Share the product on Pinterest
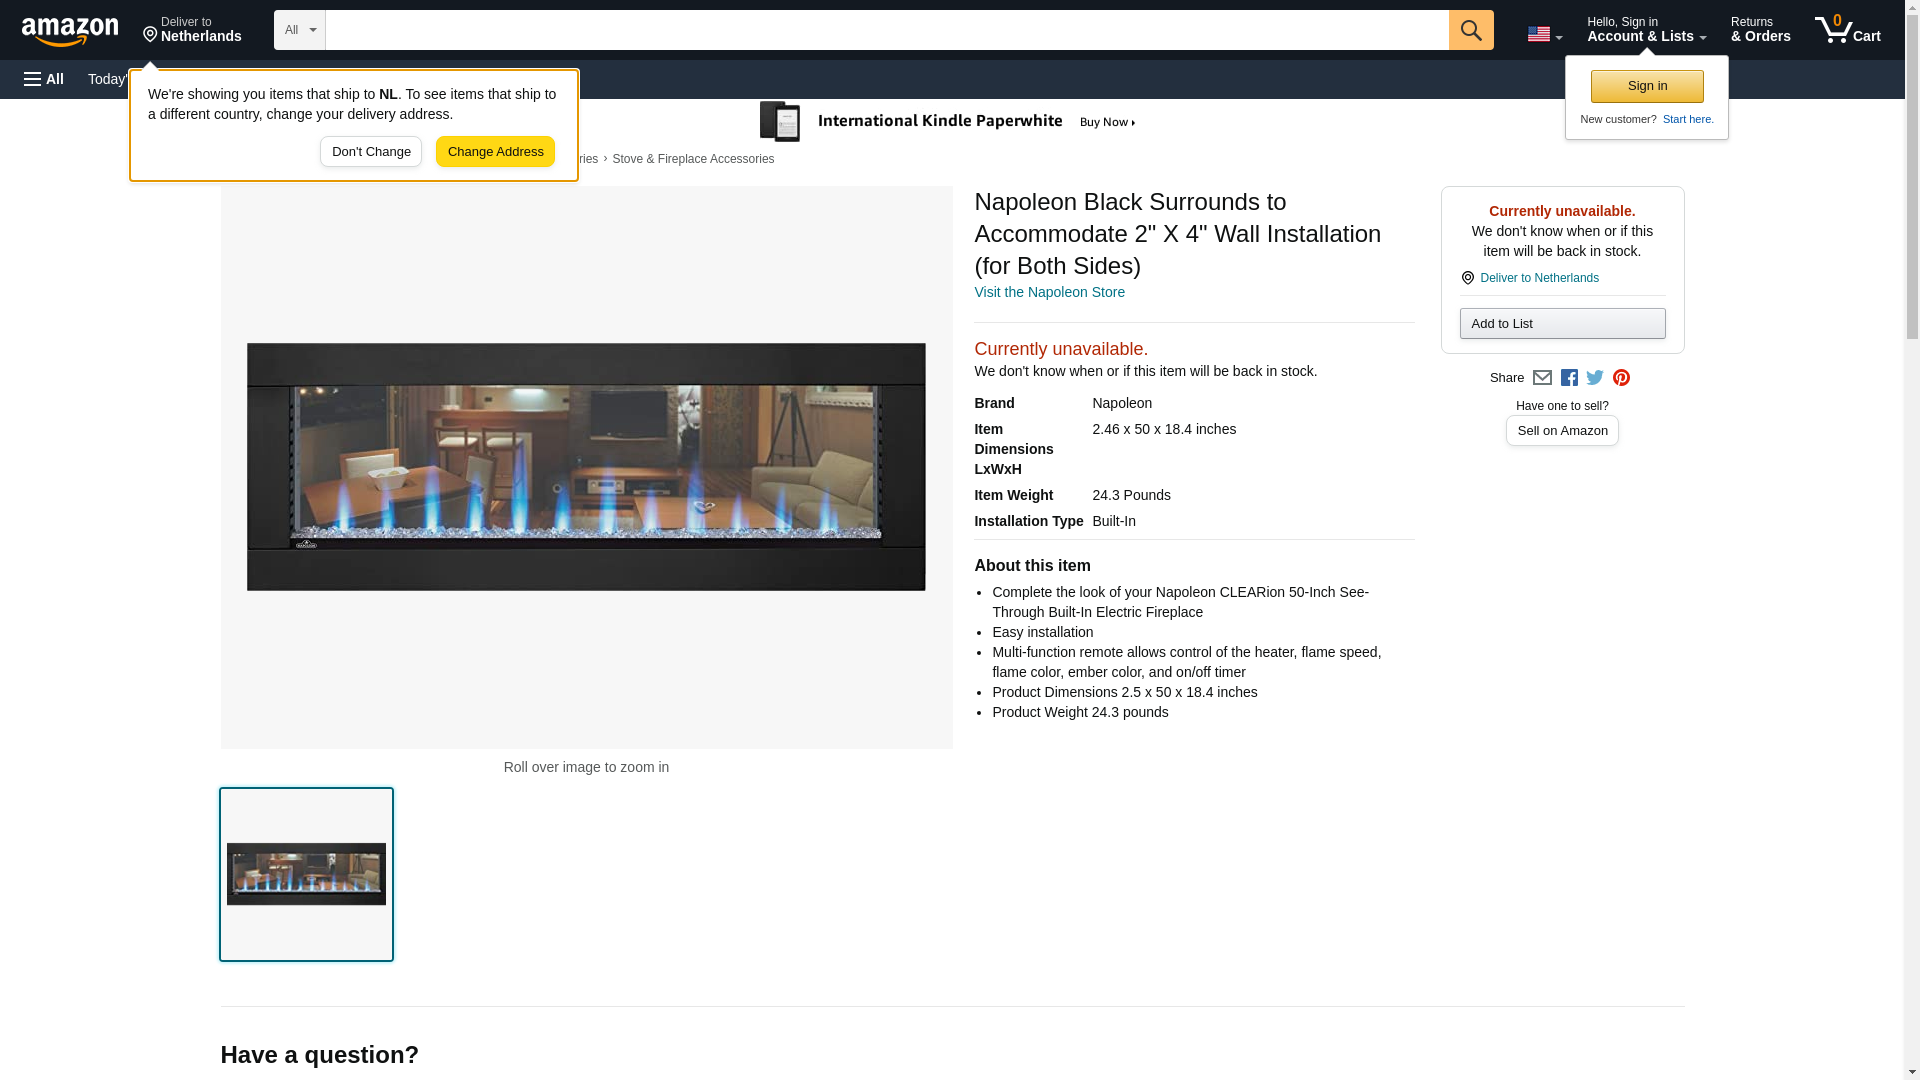 (x=1621, y=378)
